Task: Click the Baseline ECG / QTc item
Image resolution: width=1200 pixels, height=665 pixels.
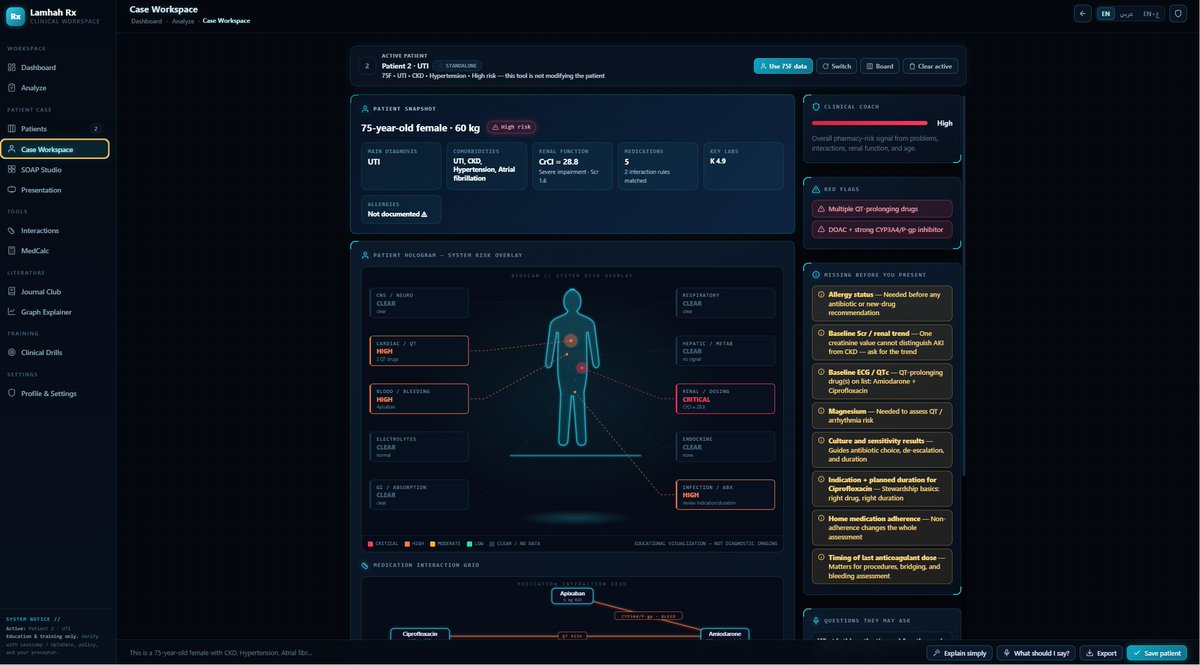Action: [x=882, y=382]
